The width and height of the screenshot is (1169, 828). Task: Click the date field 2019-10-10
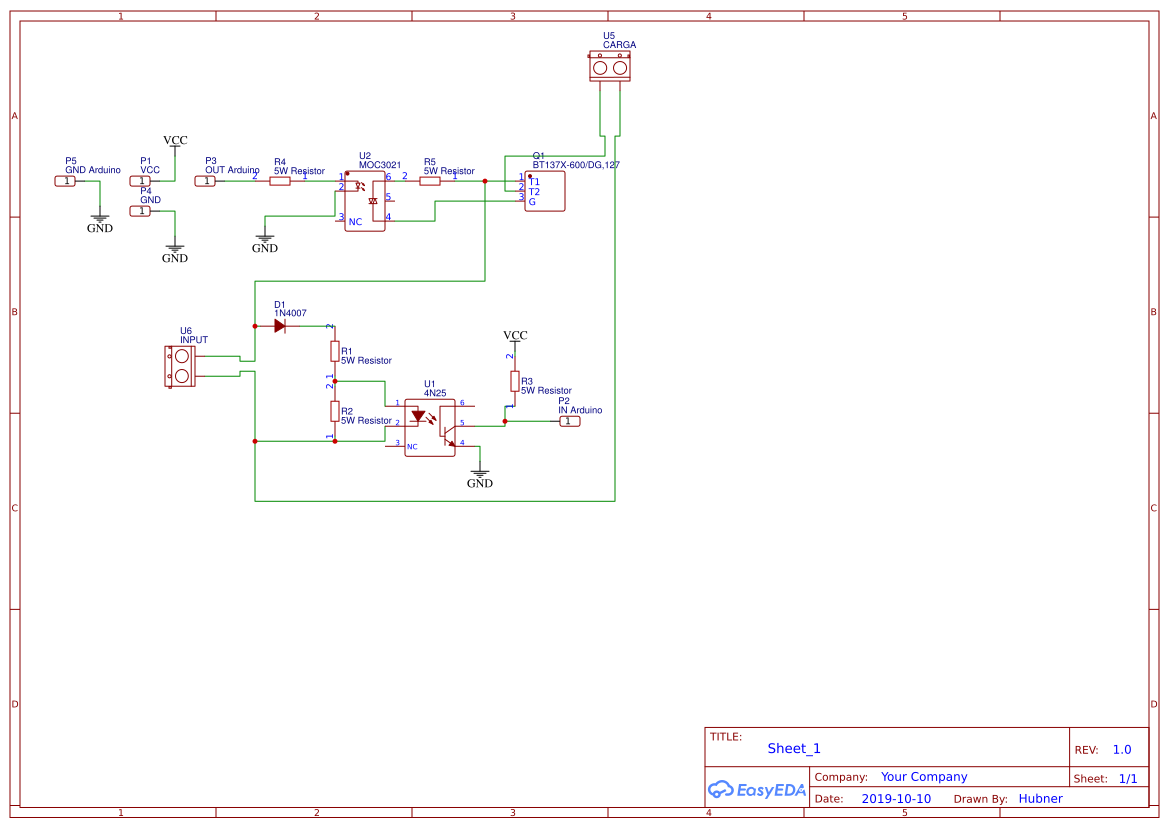896,798
